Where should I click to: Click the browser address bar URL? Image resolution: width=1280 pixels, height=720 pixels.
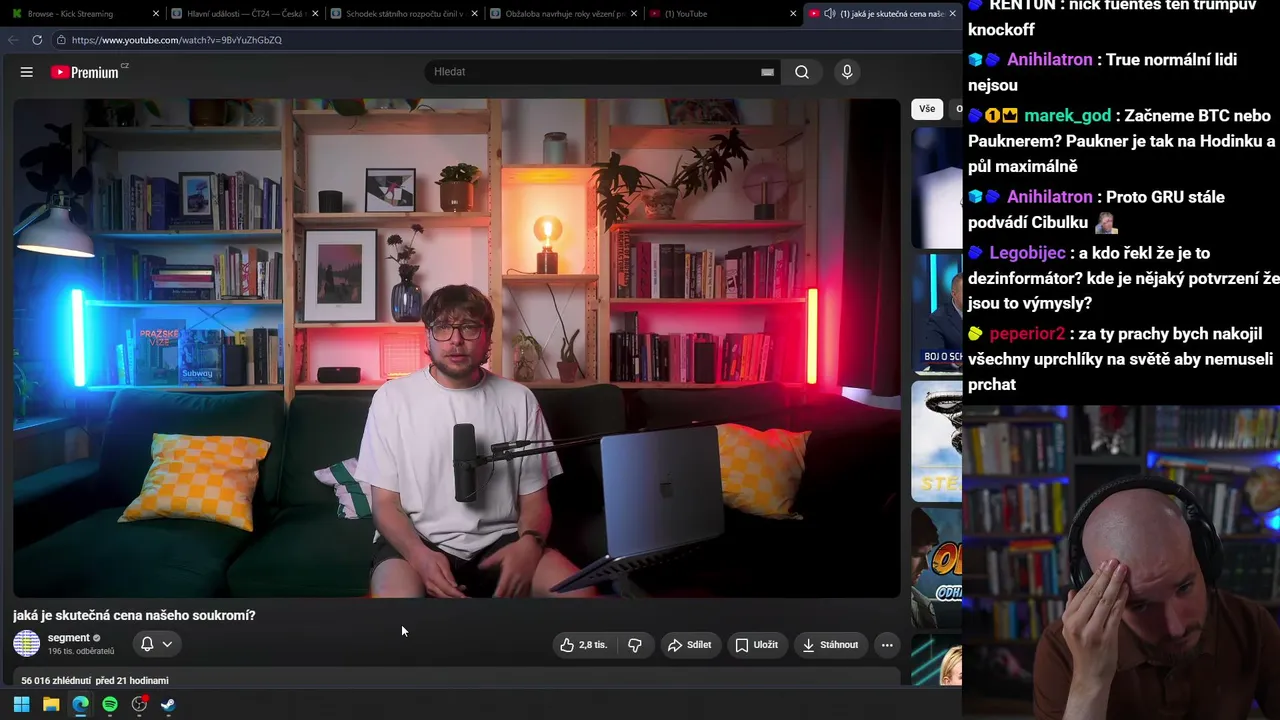click(177, 40)
